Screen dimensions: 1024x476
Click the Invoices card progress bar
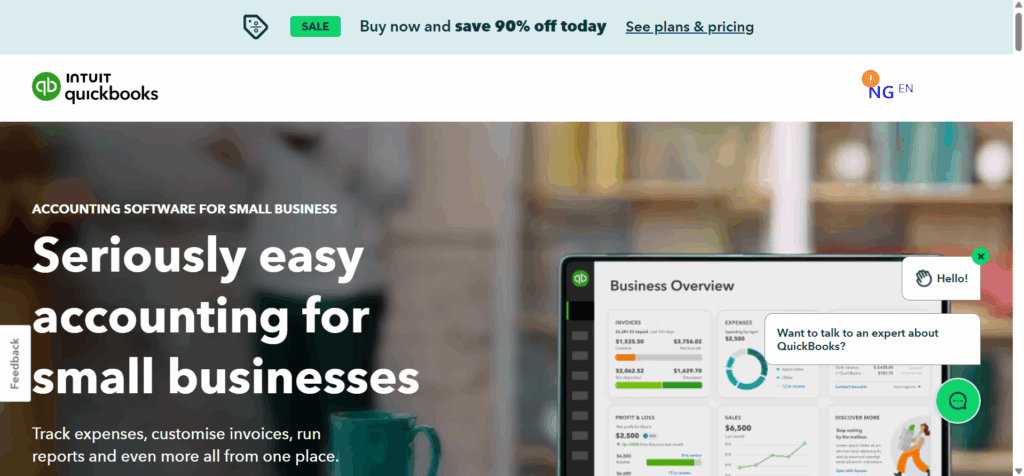[x=658, y=358]
